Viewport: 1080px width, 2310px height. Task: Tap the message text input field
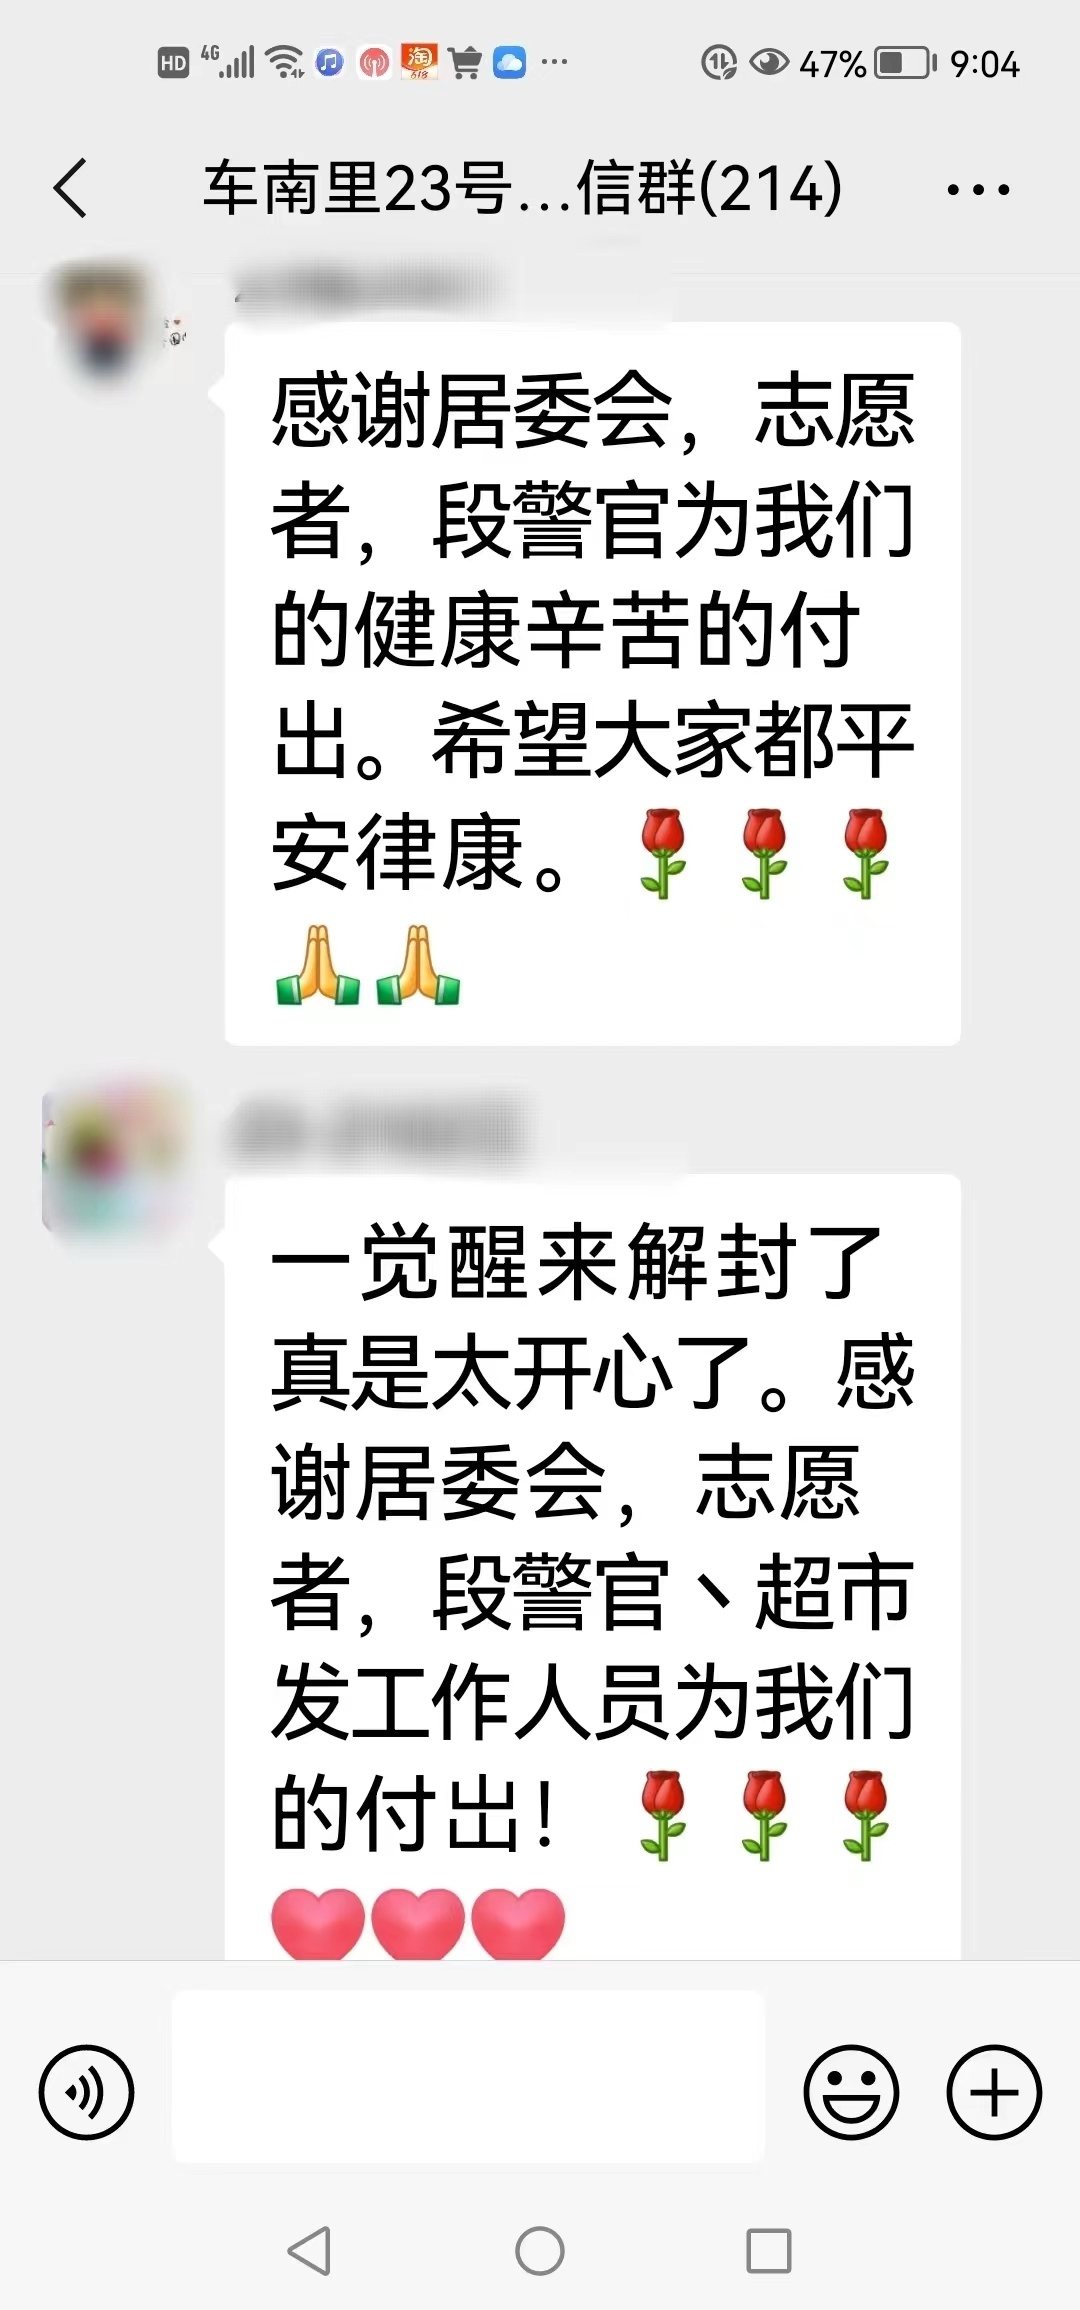click(x=468, y=2076)
